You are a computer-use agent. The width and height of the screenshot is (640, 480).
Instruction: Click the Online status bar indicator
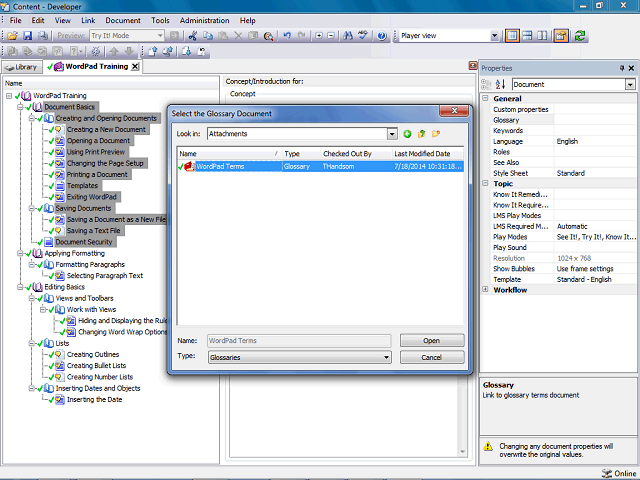620,473
